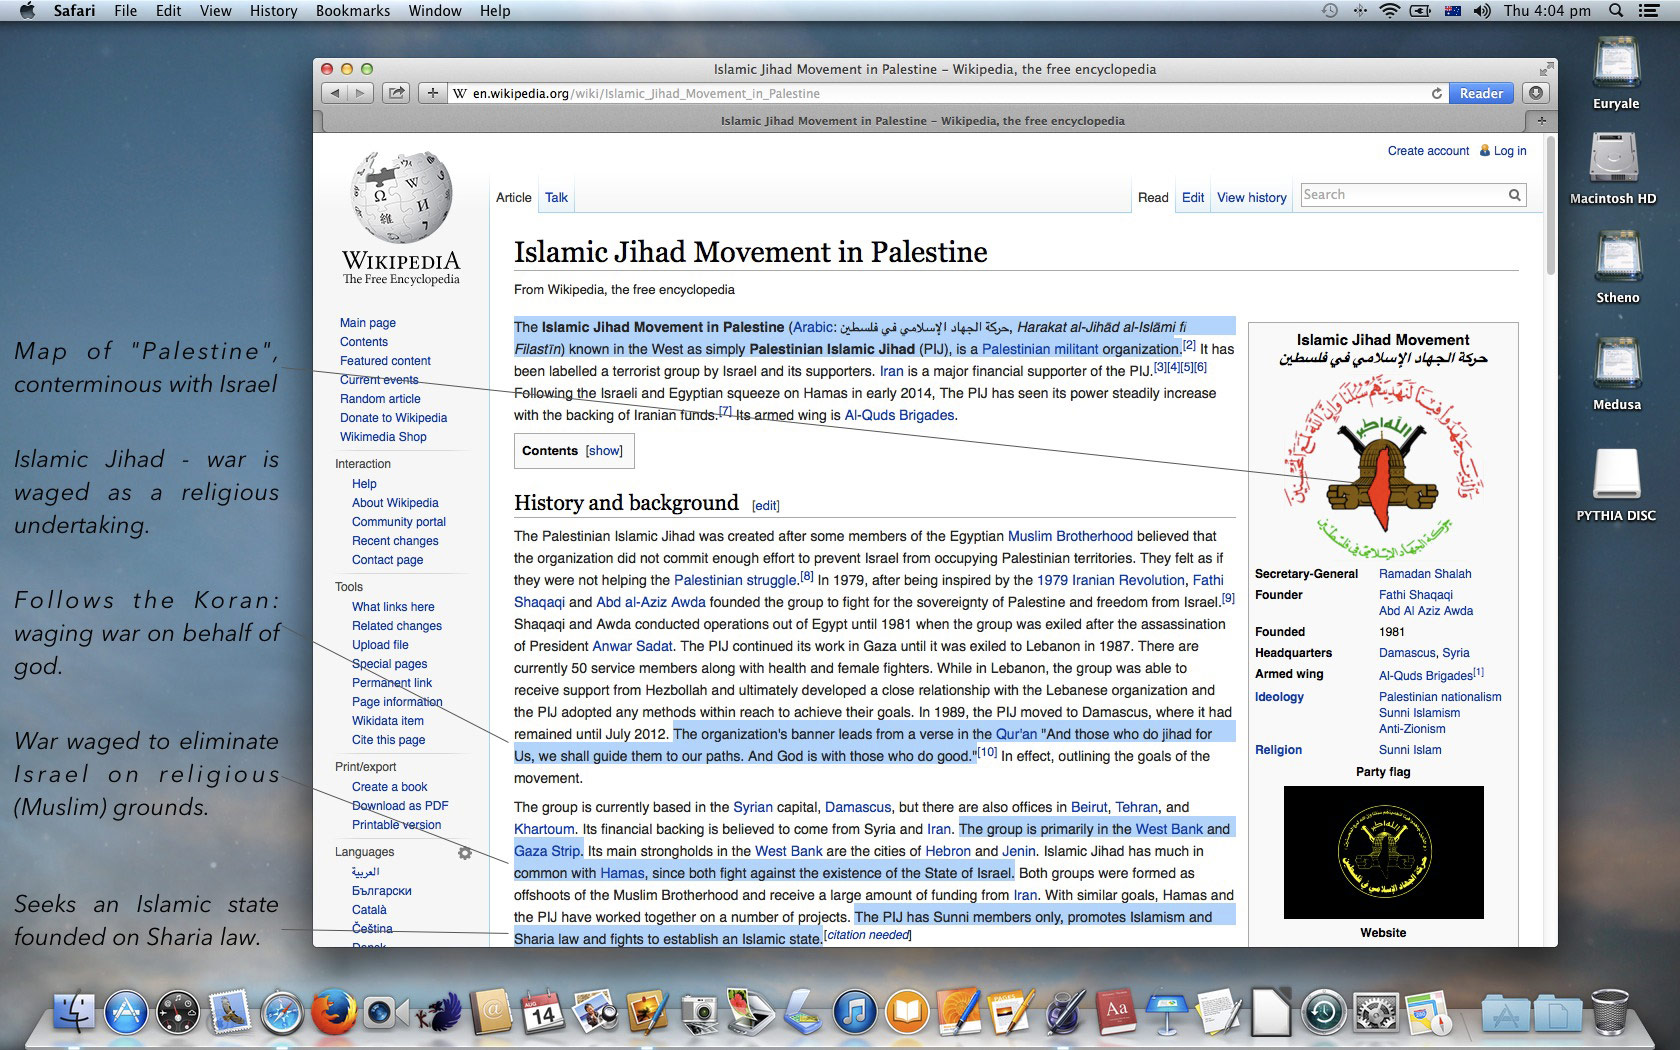This screenshot has width=1680, height=1050.
Task: Open Calendar showing Aug 14 in Dock
Action: 542,1012
